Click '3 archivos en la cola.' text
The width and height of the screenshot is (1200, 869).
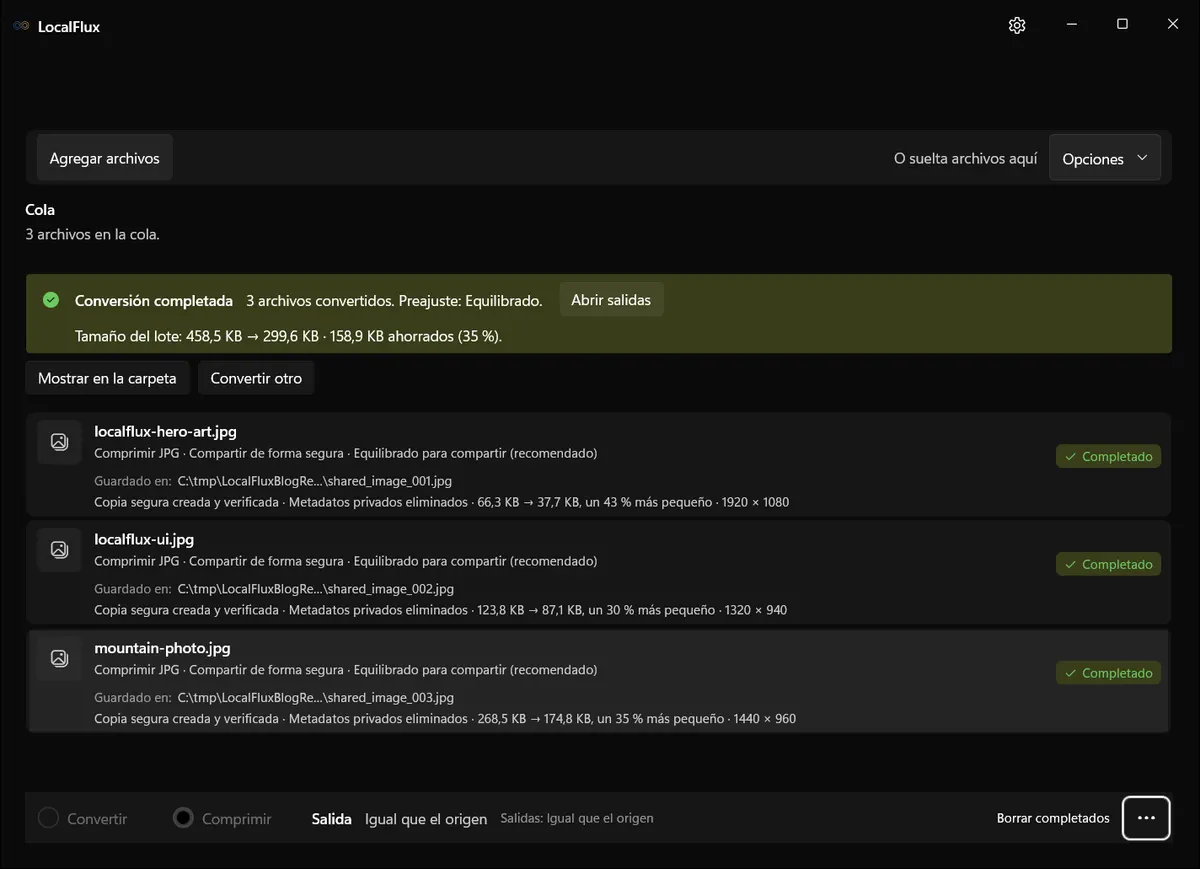click(x=92, y=234)
